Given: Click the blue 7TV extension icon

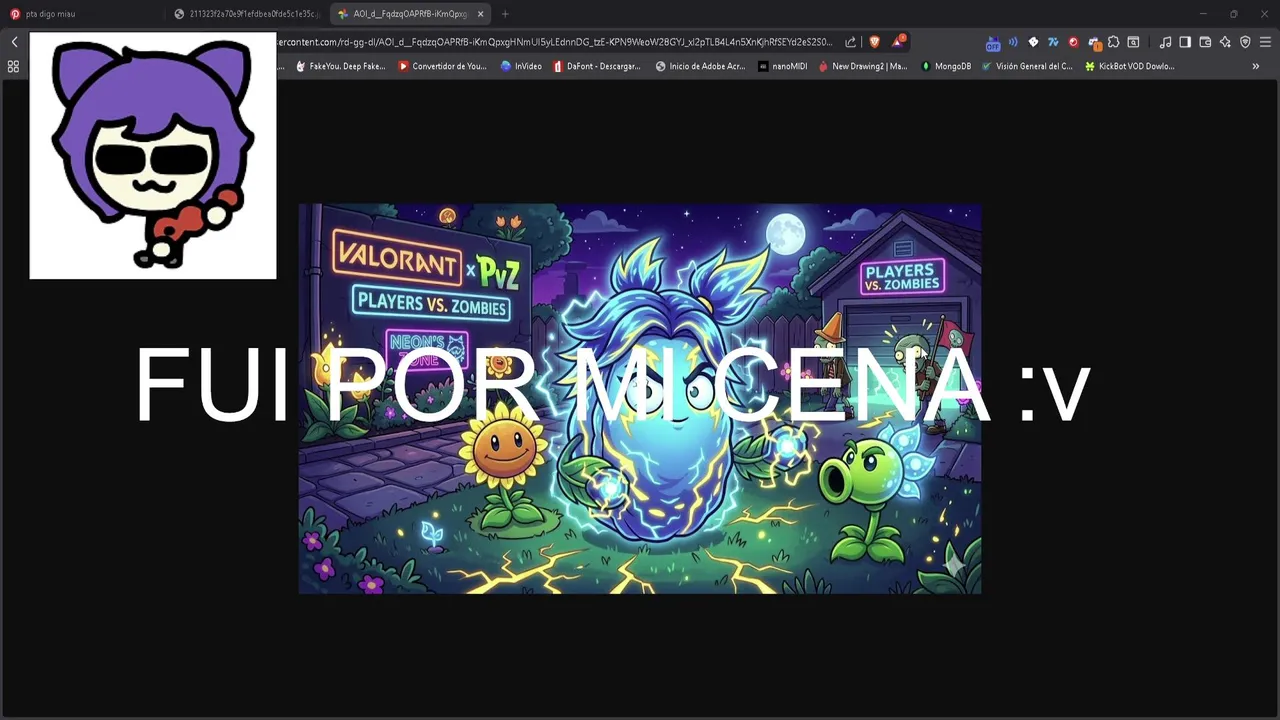Looking at the screenshot, I should click(1053, 42).
